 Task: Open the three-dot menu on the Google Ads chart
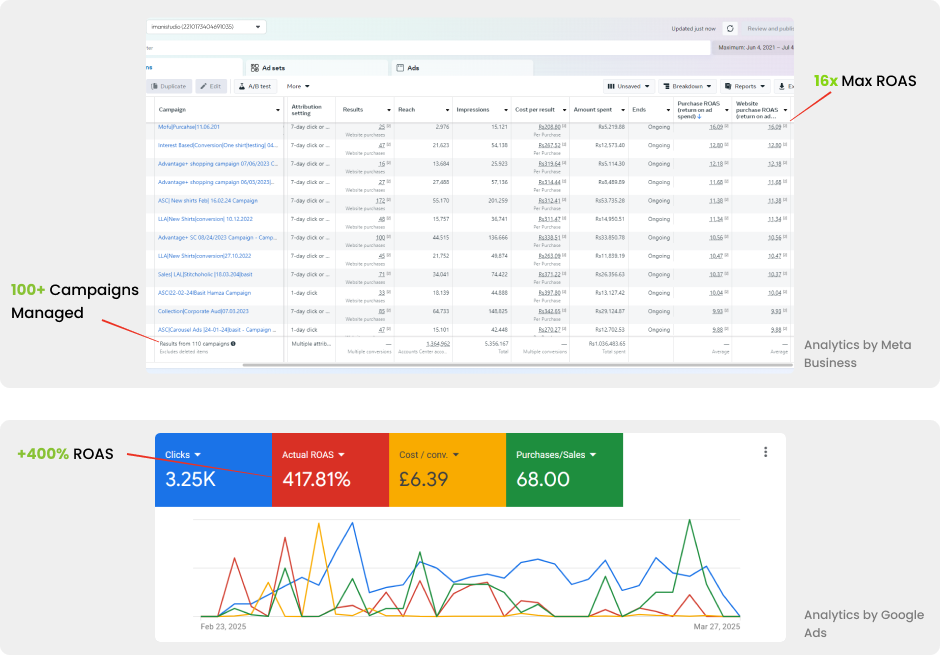765,452
